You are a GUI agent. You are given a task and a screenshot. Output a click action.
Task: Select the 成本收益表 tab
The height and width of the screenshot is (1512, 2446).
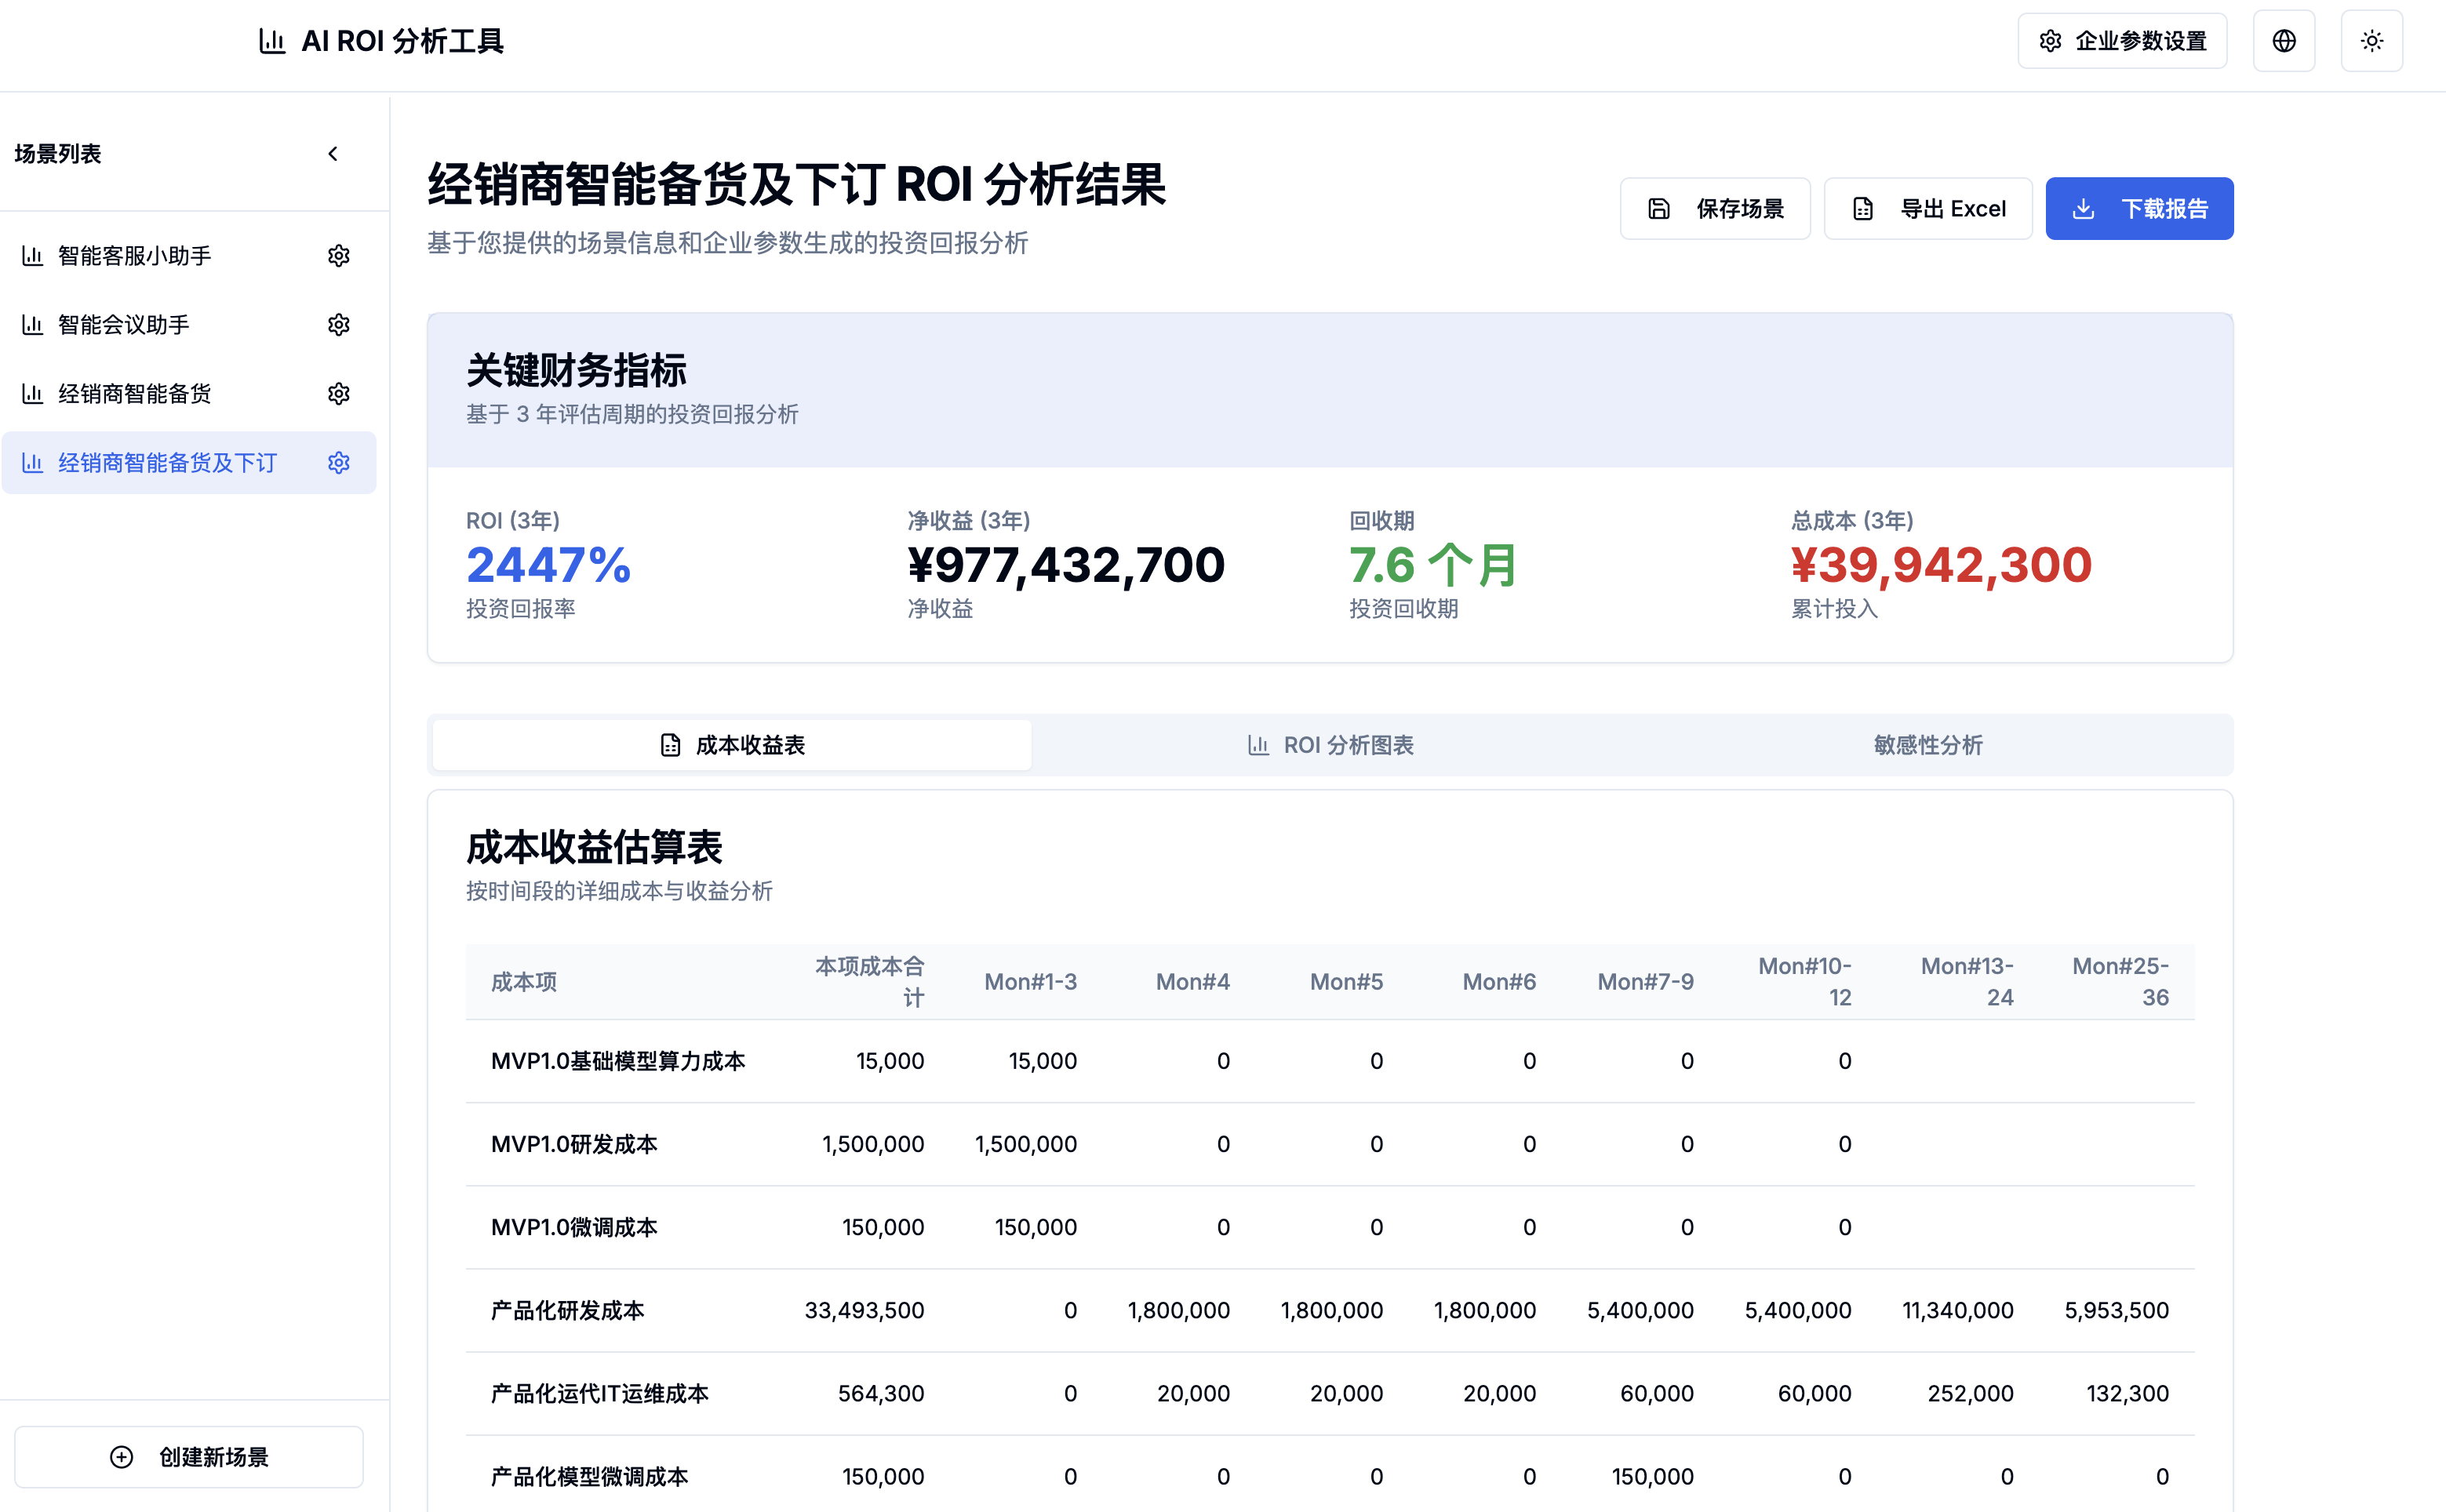(x=732, y=745)
